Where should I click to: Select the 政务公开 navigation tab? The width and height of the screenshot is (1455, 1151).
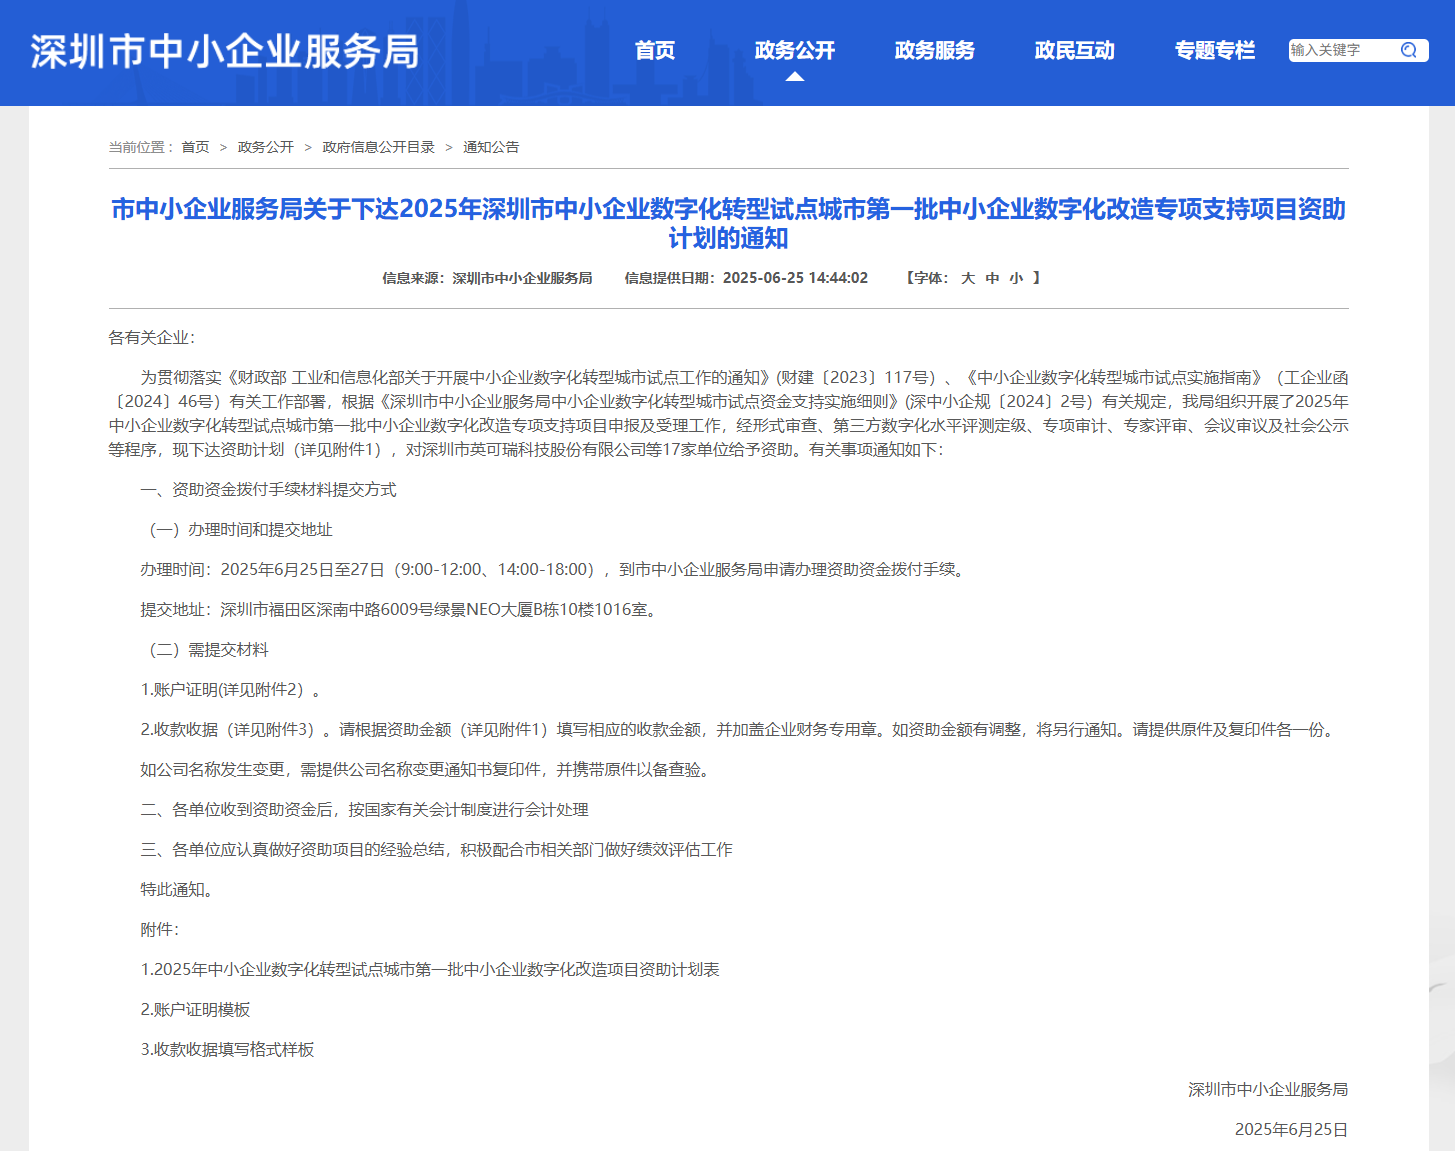click(x=795, y=50)
